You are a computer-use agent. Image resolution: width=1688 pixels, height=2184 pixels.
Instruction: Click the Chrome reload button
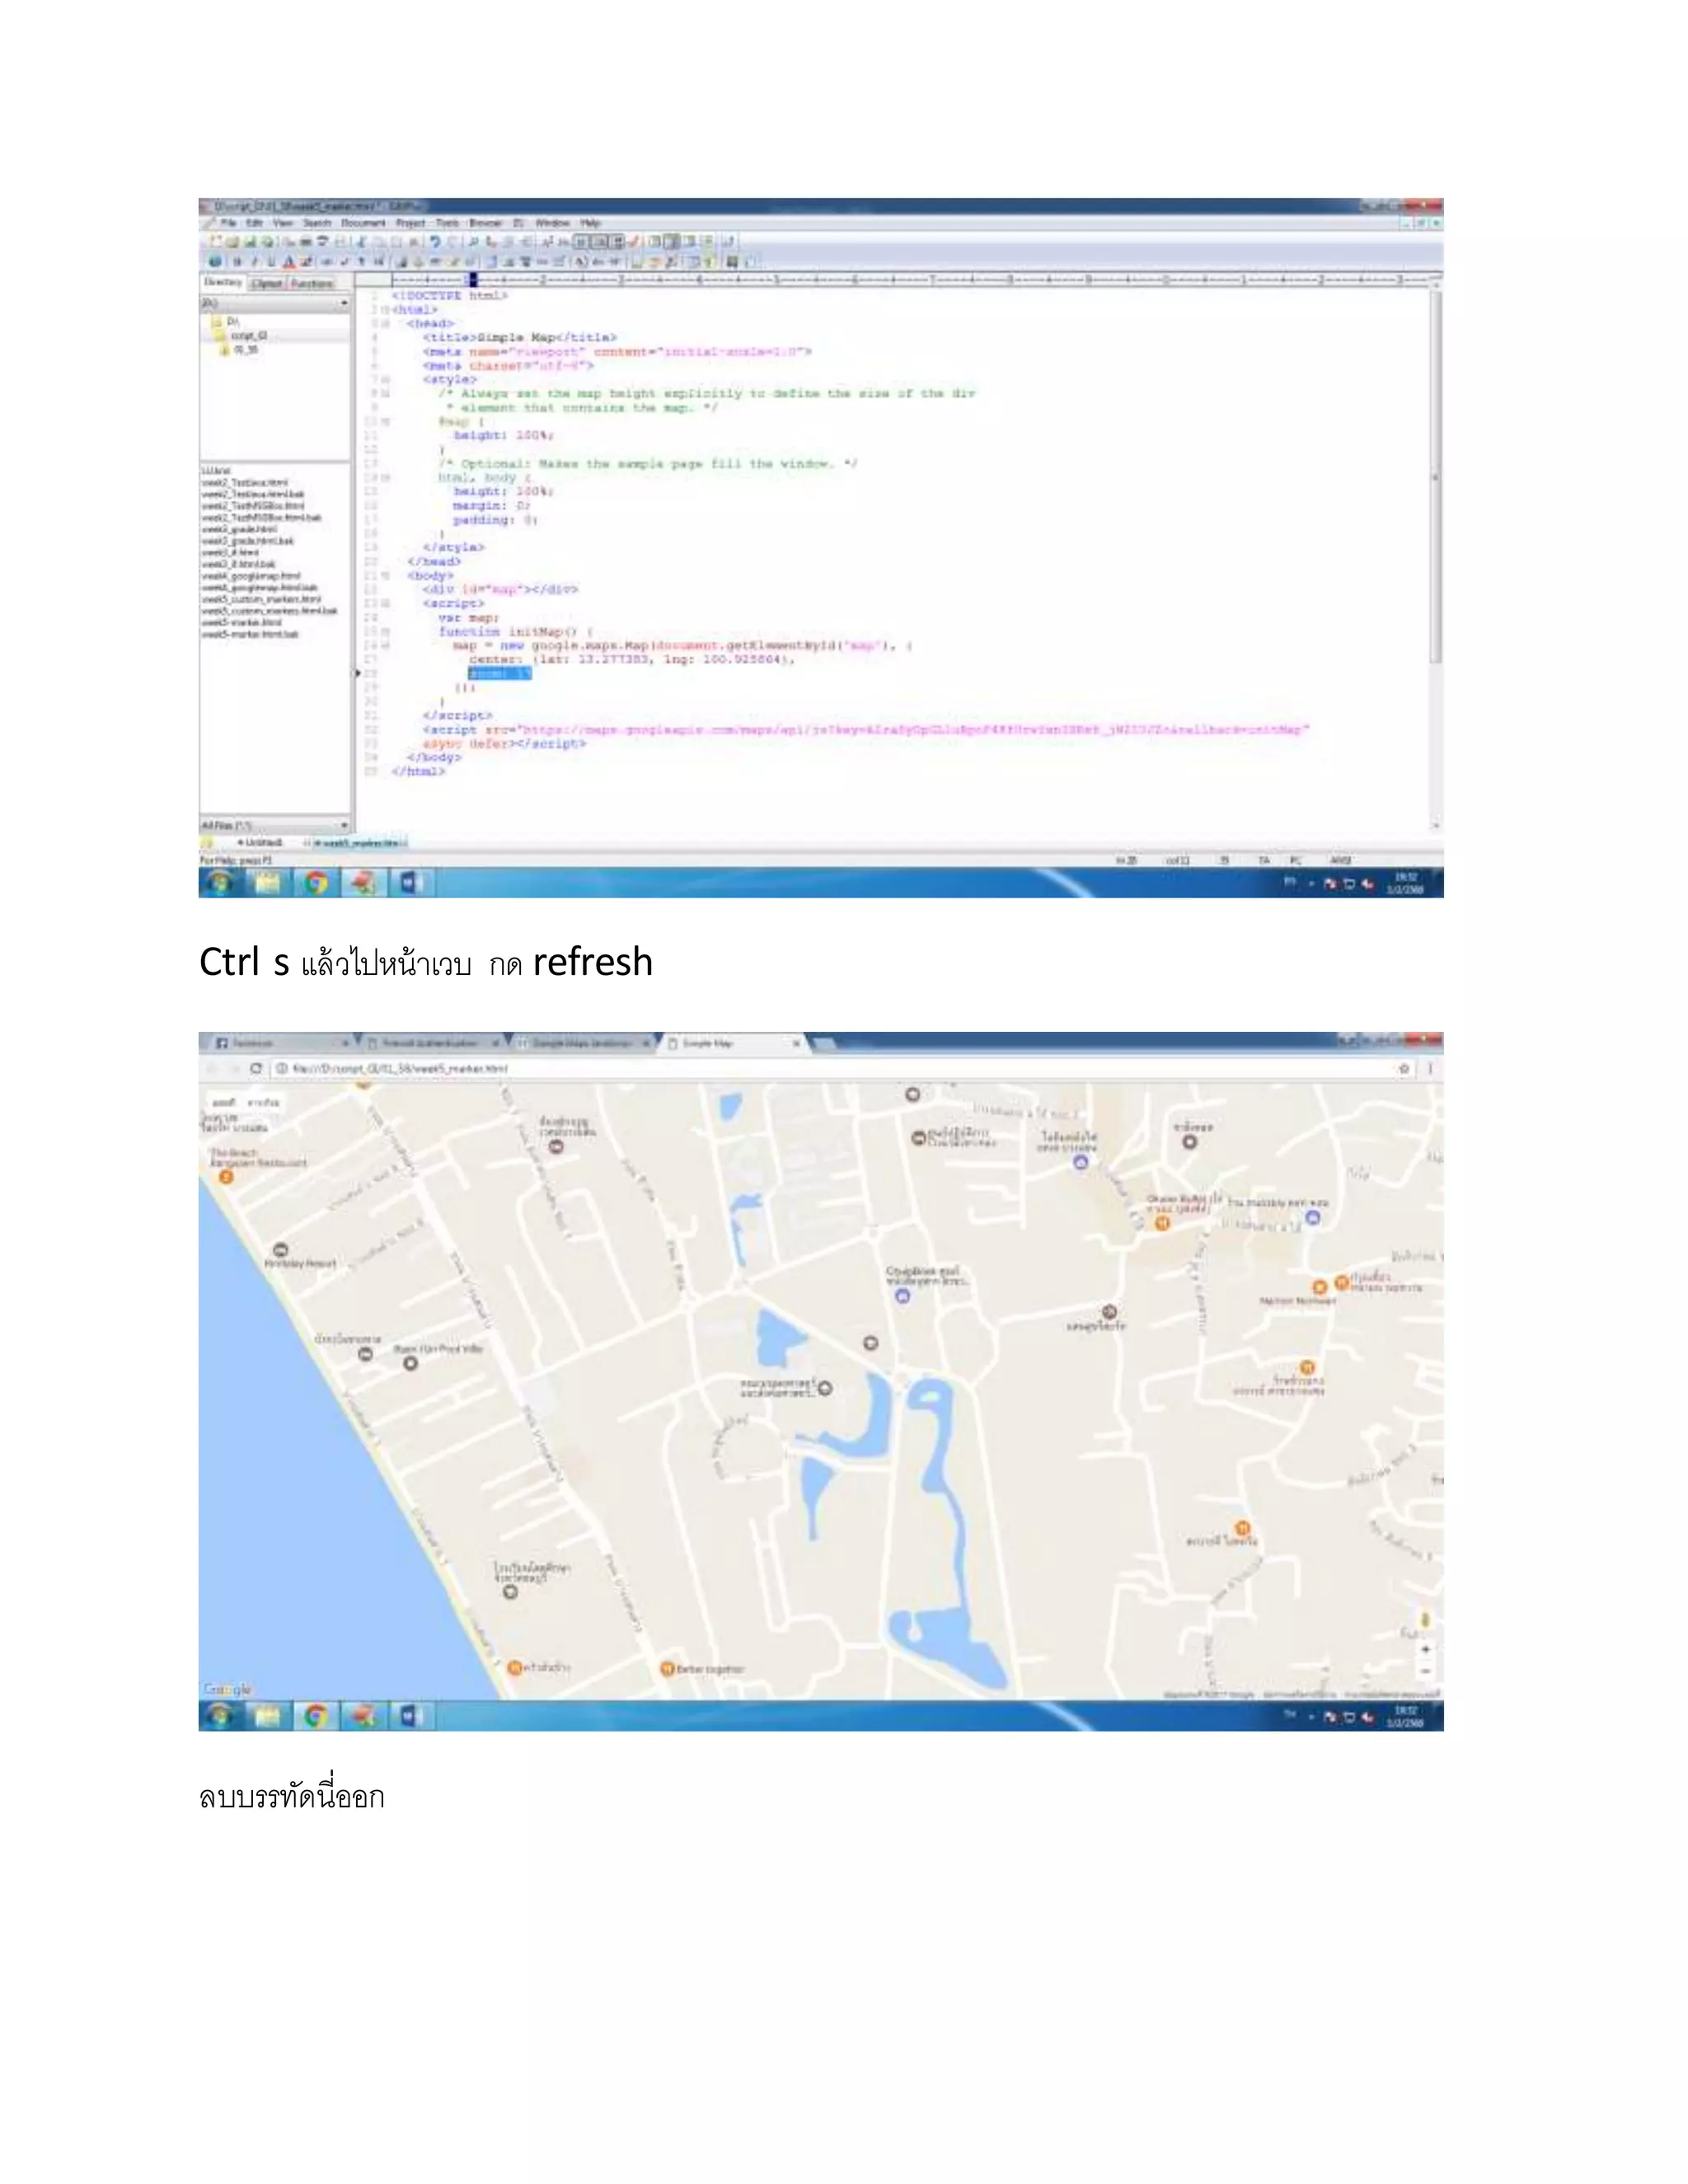coord(256,1068)
